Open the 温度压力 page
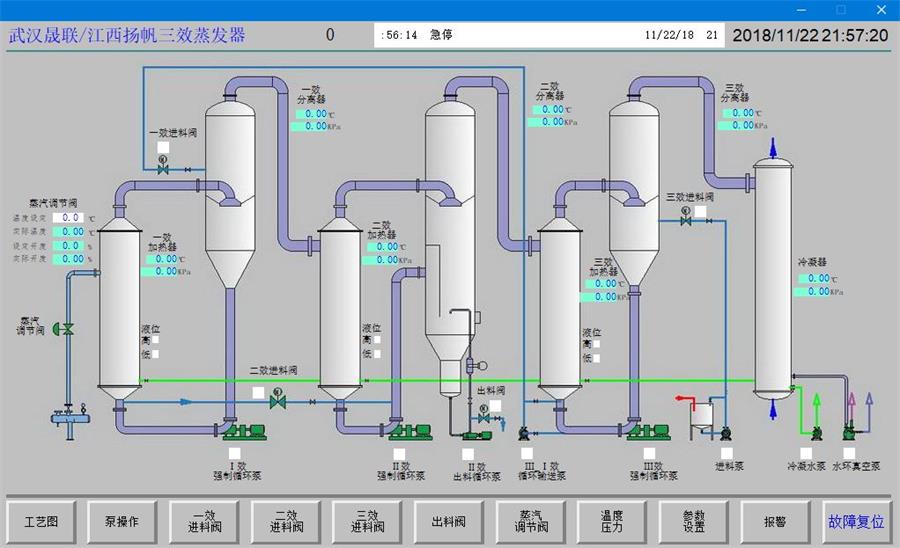This screenshot has width=900, height=548. click(612, 521)
